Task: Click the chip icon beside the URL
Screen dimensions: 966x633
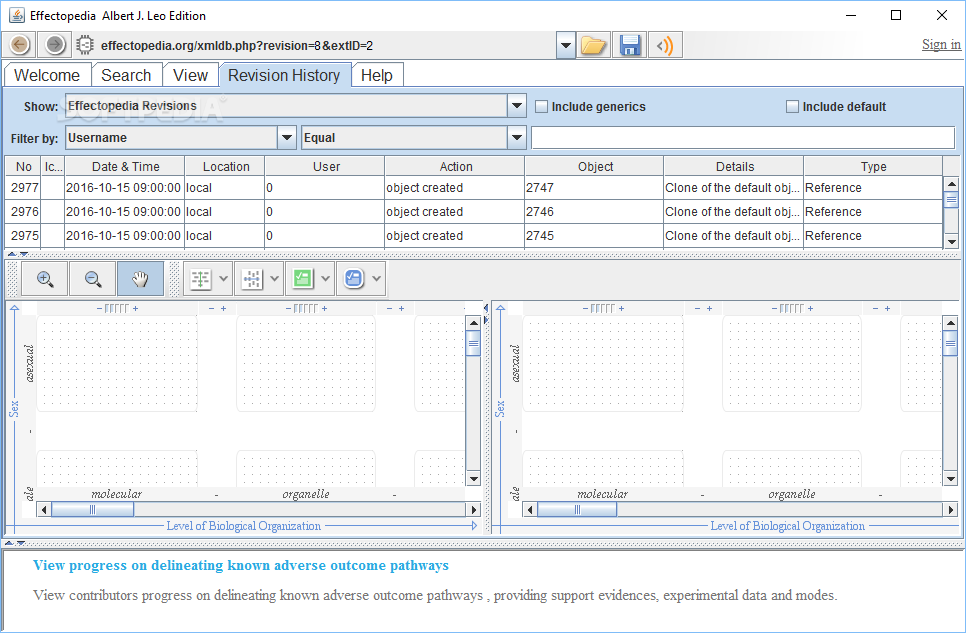Action: pos(84,45)
